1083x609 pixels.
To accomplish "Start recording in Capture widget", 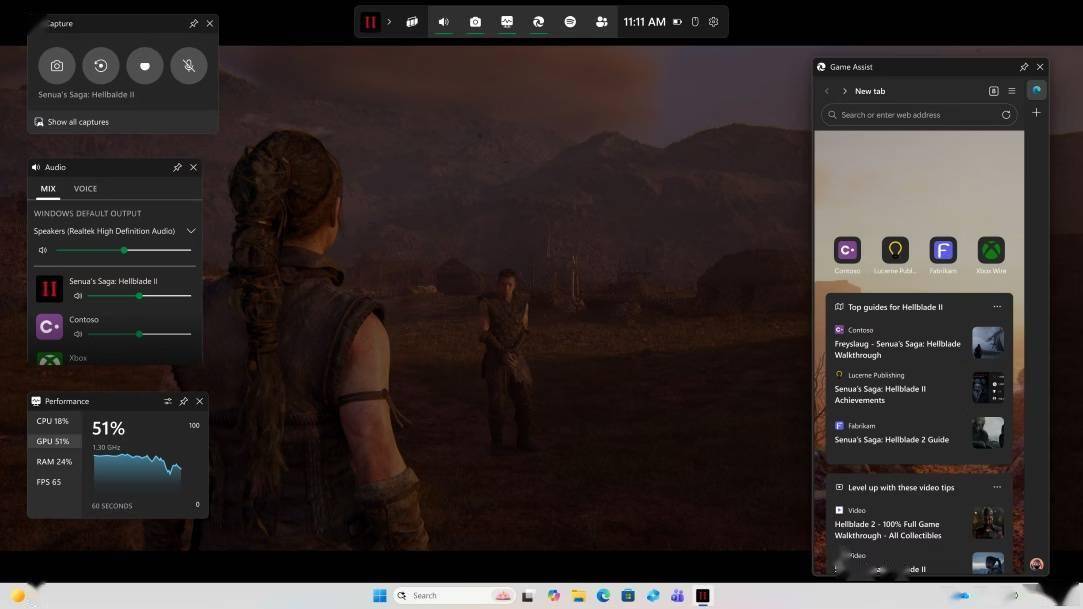I will [x=145, y=66].
